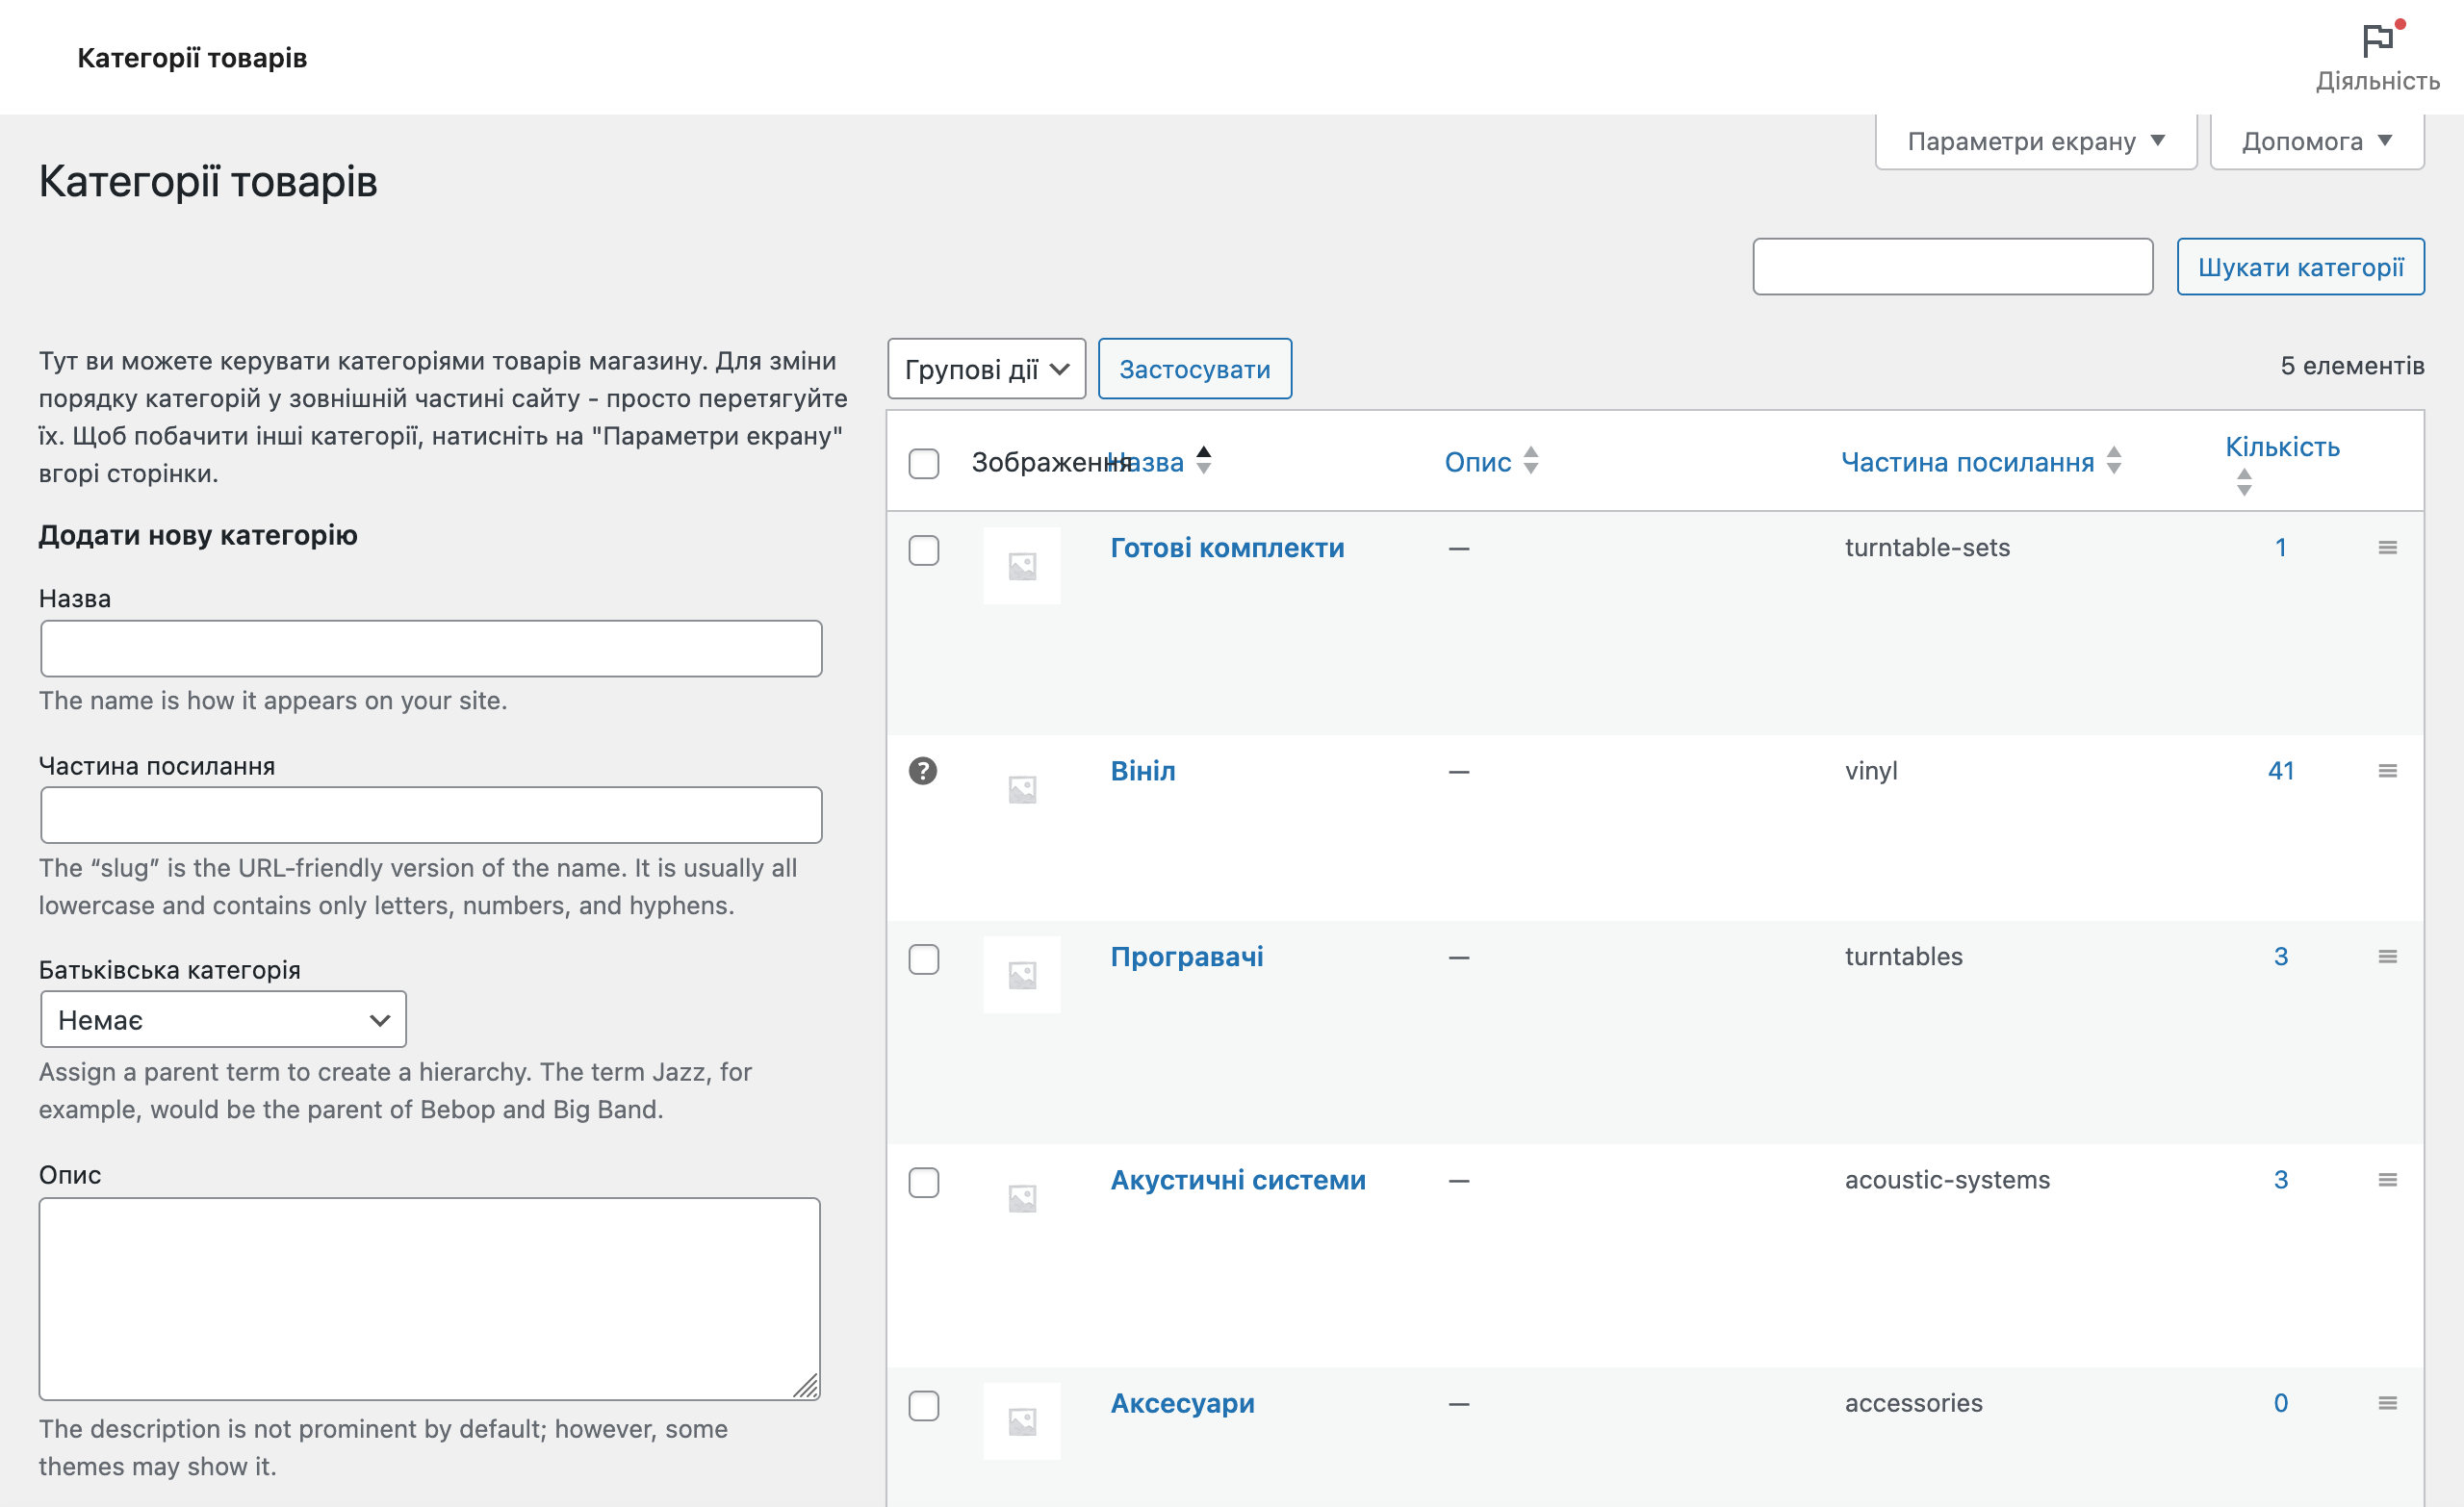Click reorder handle icon for Акустичні системи
Viewport: 2464px width, 1507px height.
[2389, 1180]
